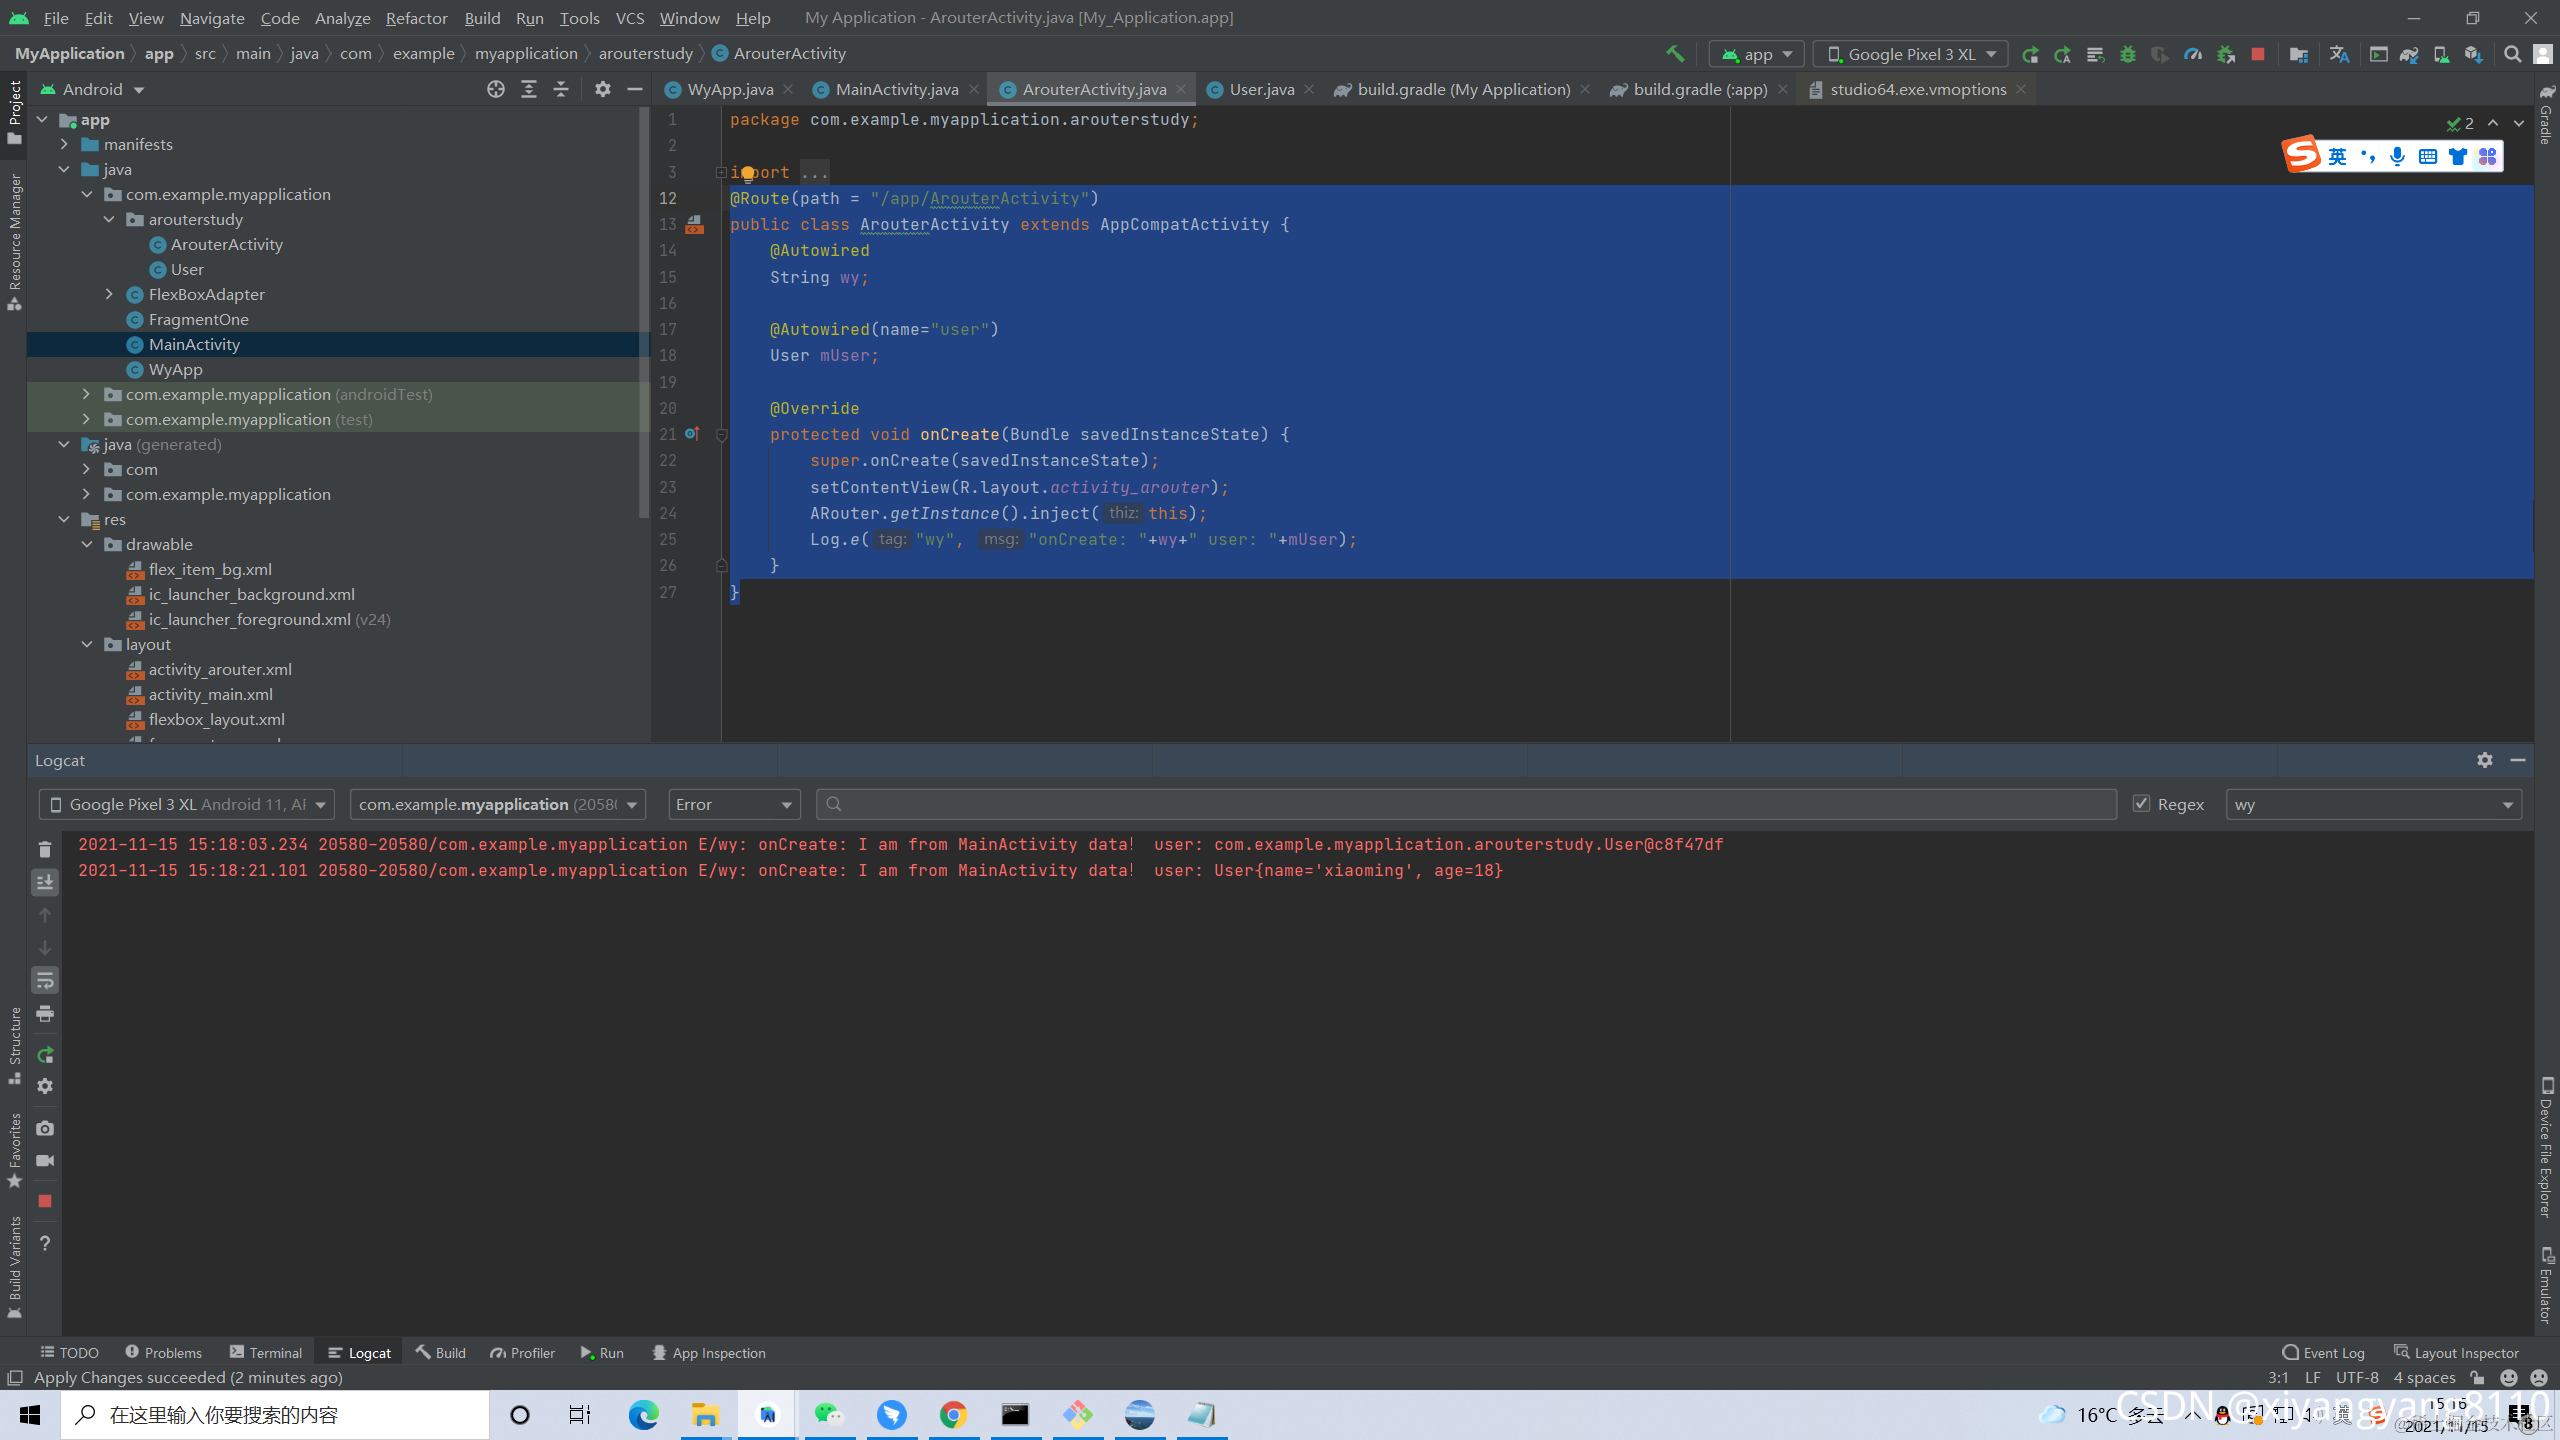Open the Error log level dropdown
The width and height of the screenshot is (2560, 1440).
tap(734, 804)
